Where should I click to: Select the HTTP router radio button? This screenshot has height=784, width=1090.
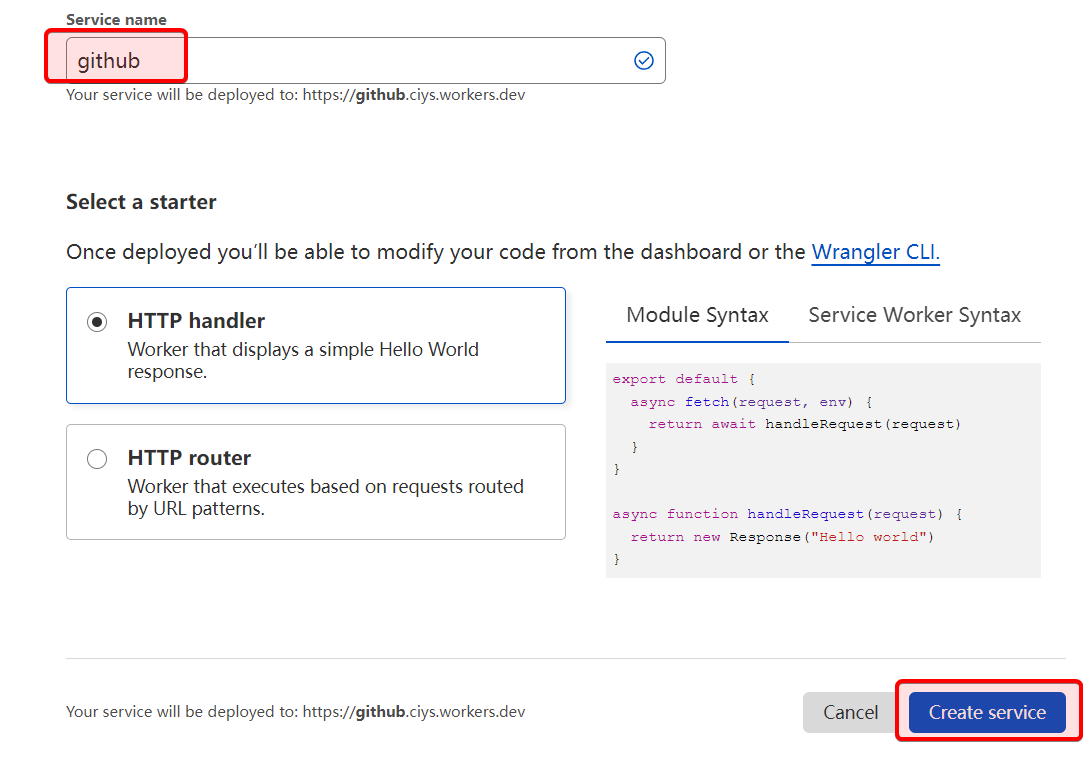97,459
